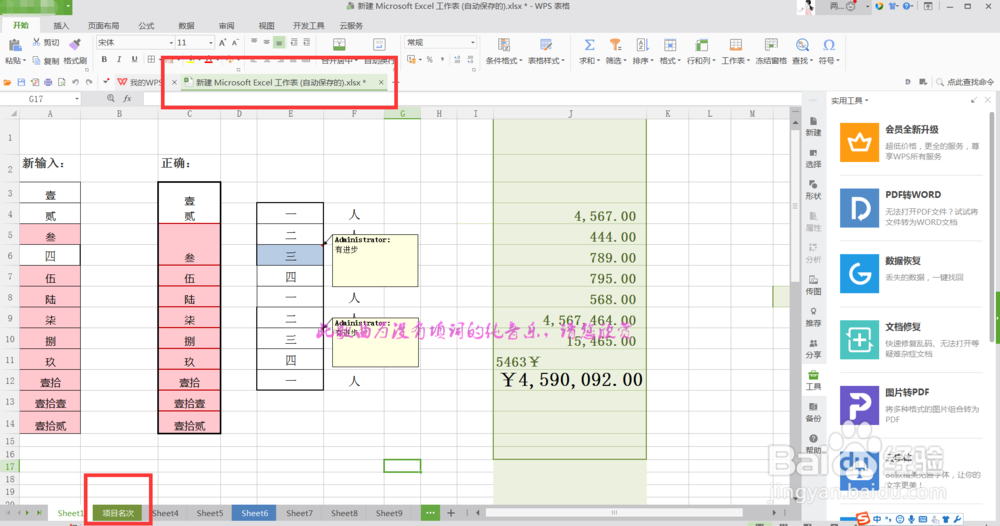This screenshot has height=526, width=1000.
Task: Click the green more-sheets ellipsis button
Action: 430,513
